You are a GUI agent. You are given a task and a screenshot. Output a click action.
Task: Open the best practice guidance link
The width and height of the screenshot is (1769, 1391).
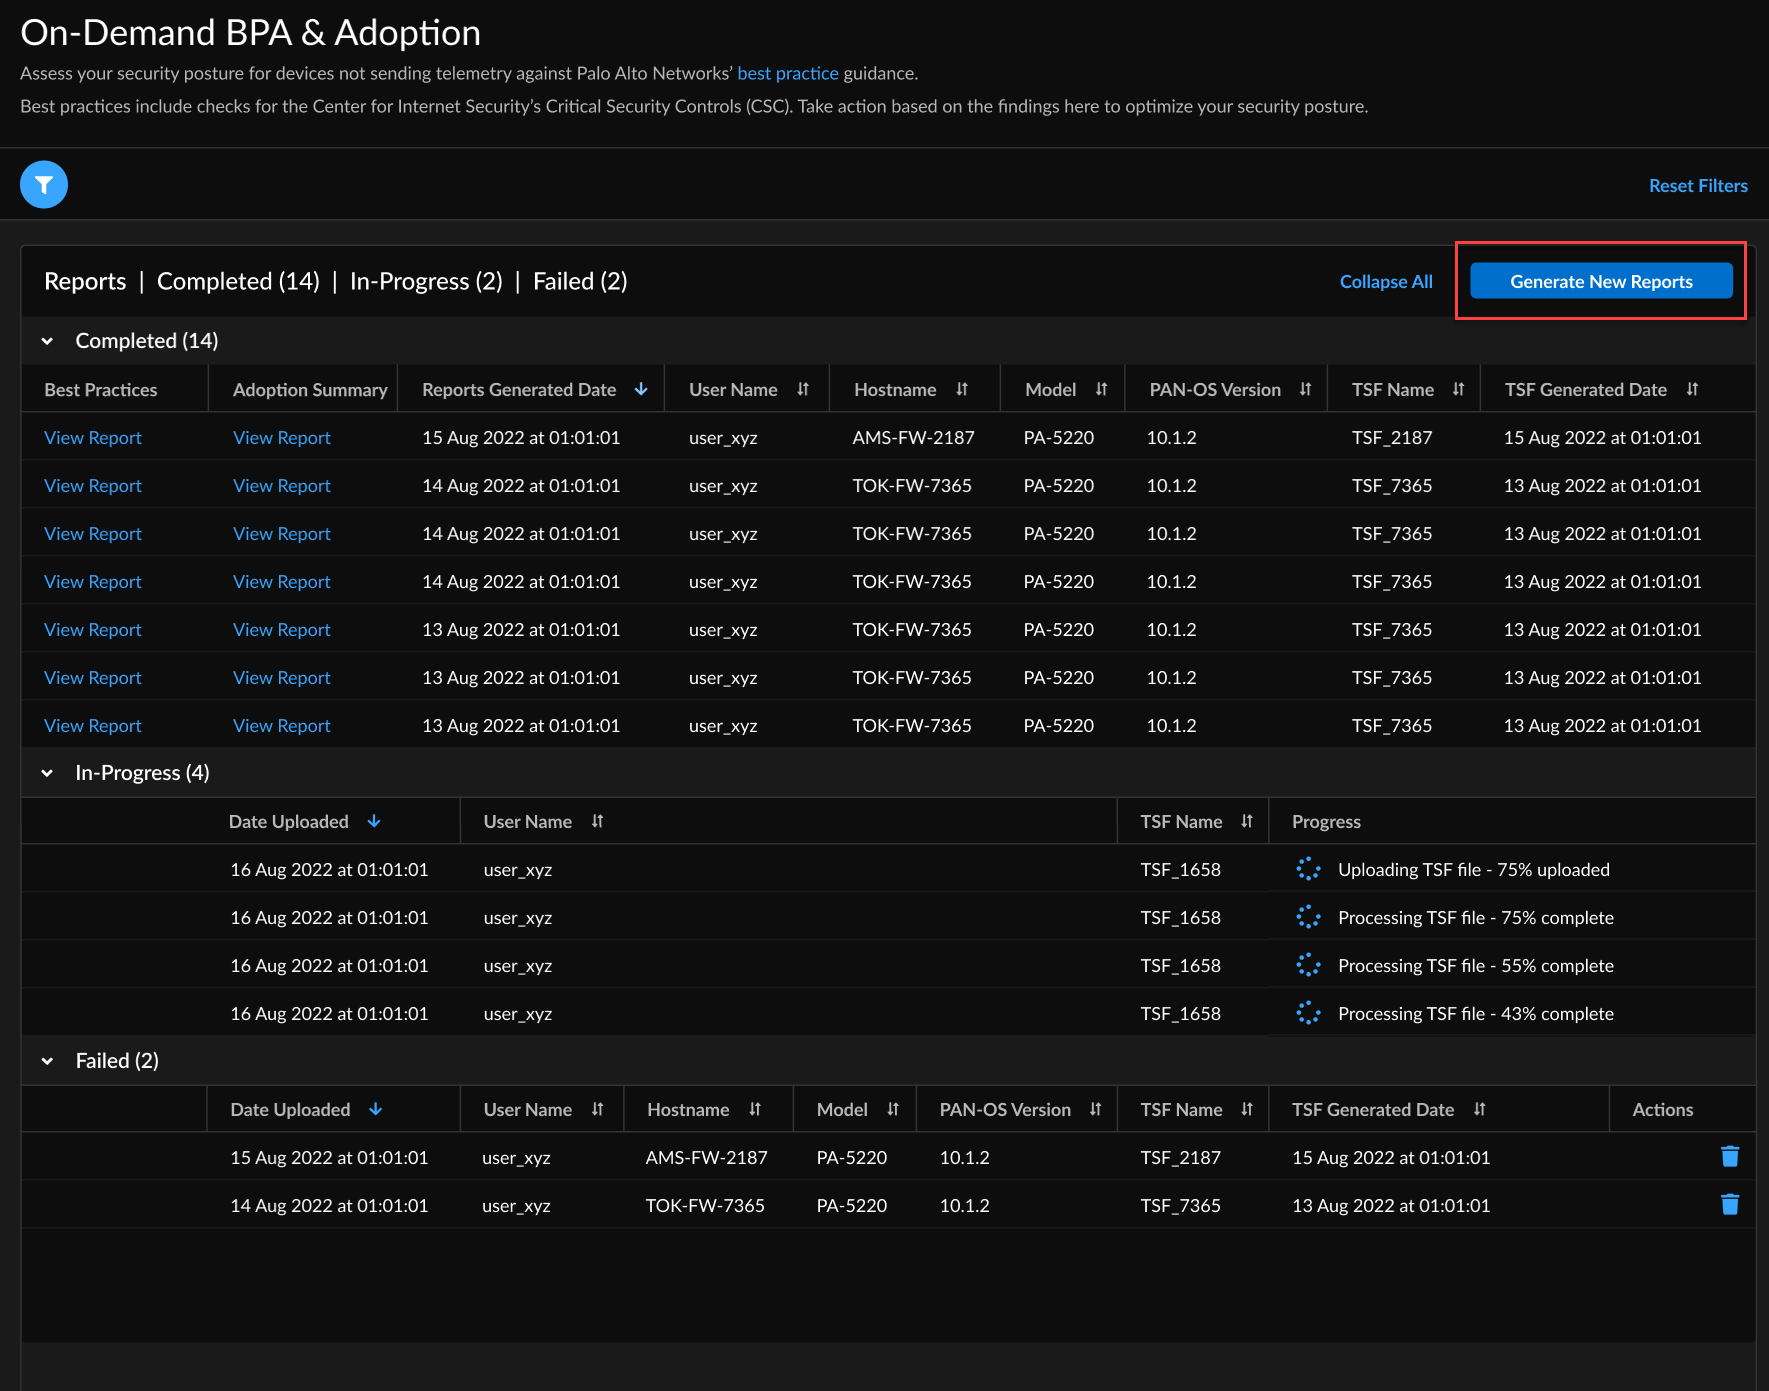click(787, 73)
